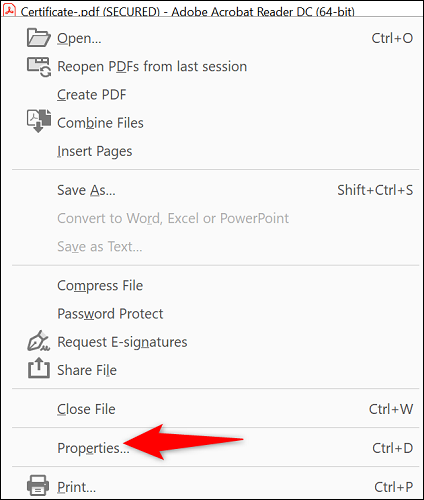Click the Request E-signatures pen icon
This screenshot has width=424, height=500.
(x=39, y=341)
